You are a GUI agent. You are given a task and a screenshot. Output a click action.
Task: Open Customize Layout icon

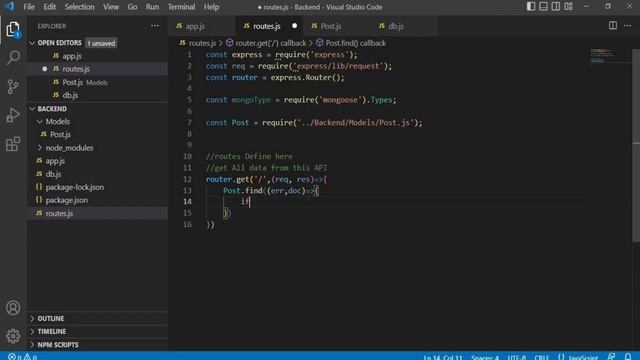click(x=569, y=6)
